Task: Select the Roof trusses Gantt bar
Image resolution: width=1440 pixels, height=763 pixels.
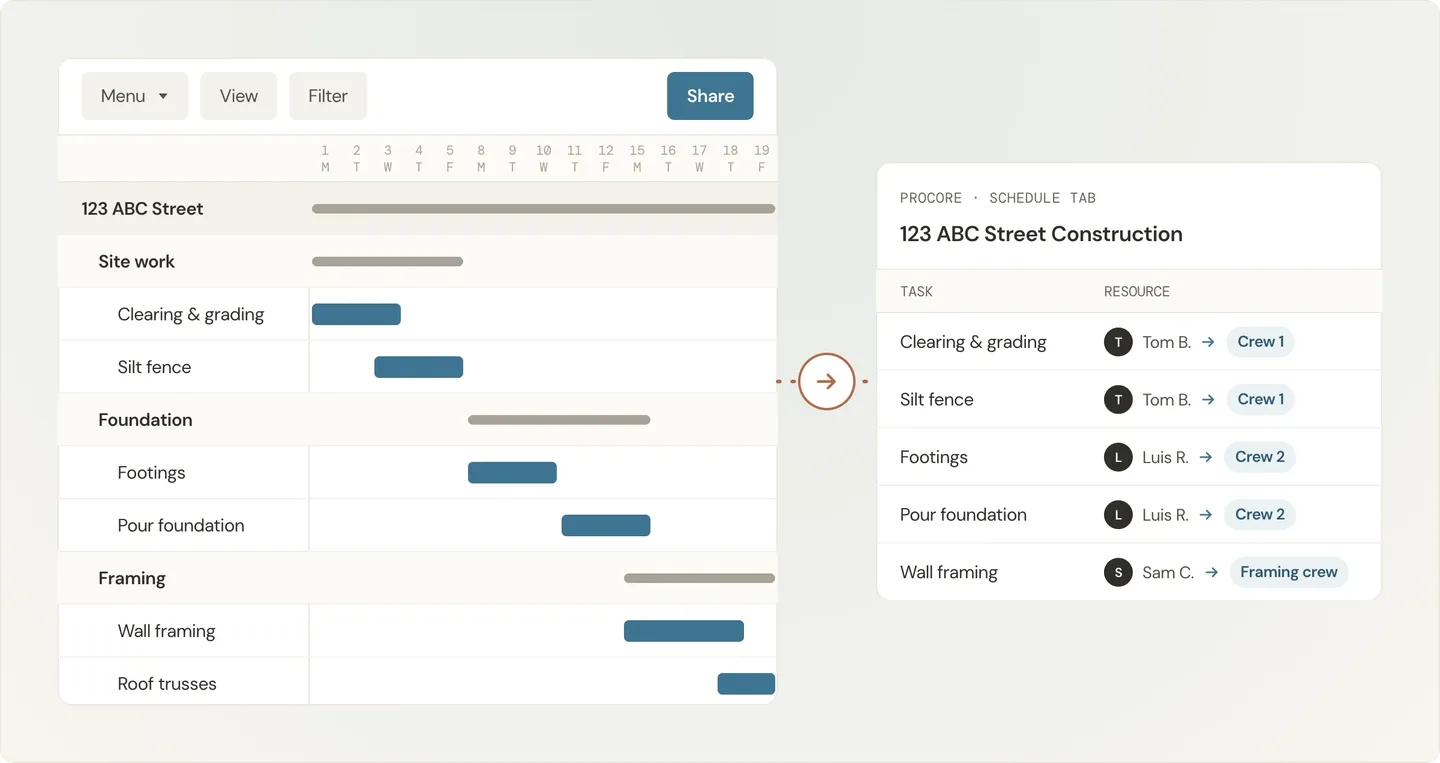Action: pos(746,684)
